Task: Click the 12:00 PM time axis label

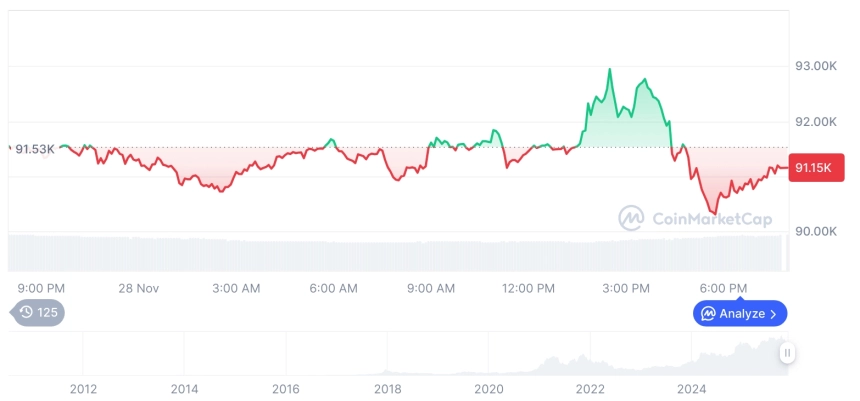Action: (x=528, y=288)
